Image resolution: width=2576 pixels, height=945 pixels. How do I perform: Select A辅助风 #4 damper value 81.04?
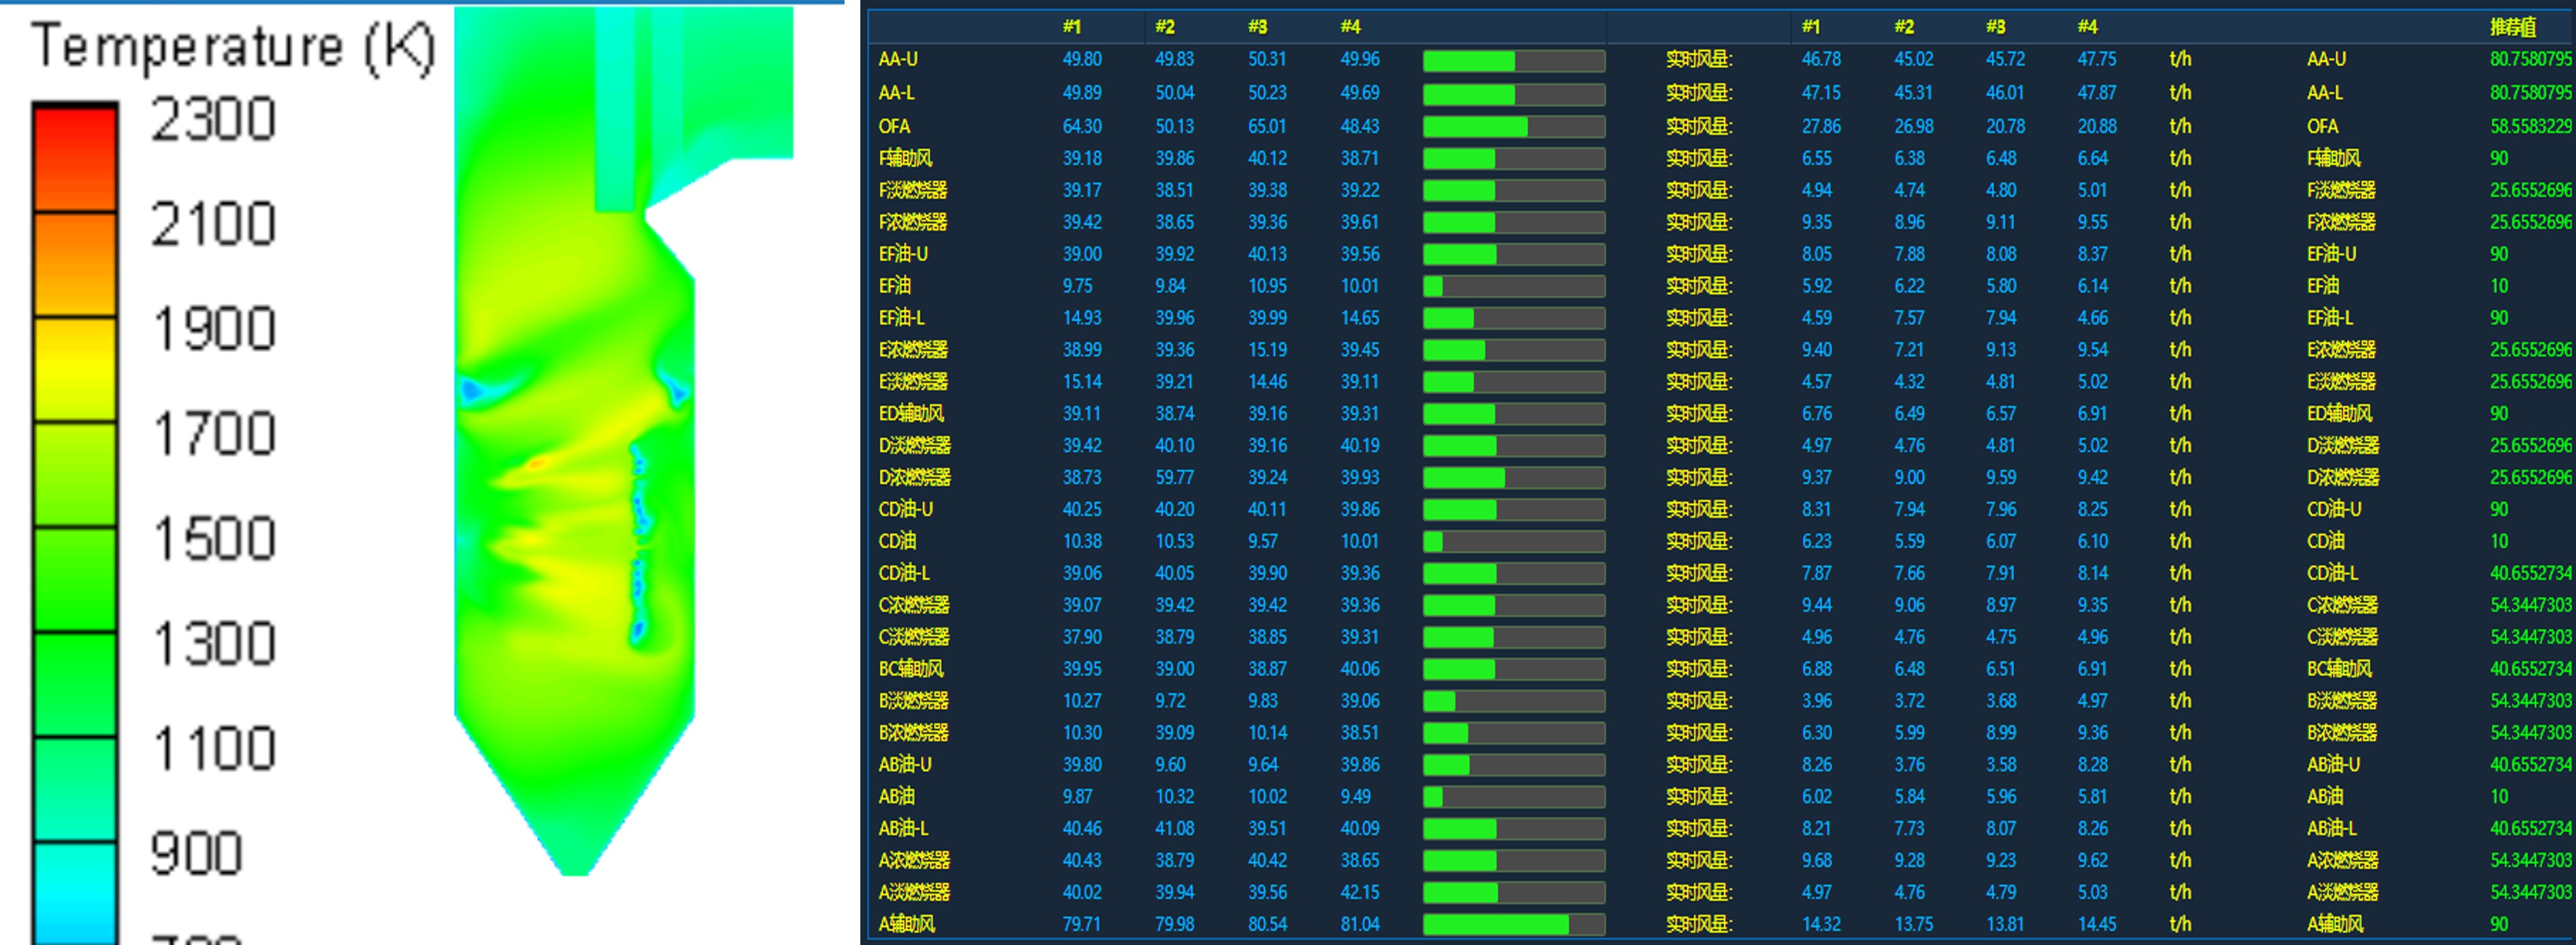coord(1359,924)
